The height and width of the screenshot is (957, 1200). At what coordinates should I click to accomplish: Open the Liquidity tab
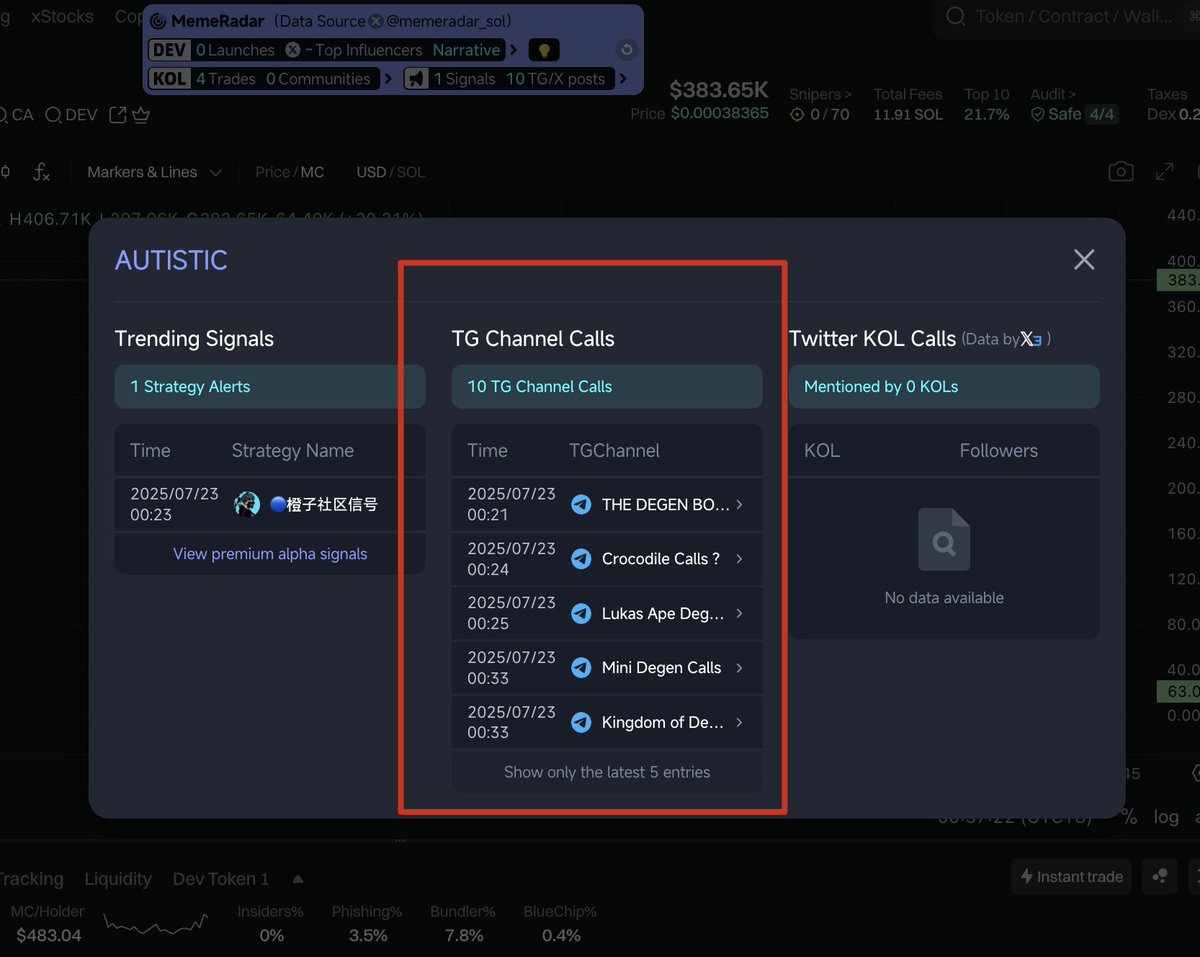pyautogui.click(x=117, y=879)
